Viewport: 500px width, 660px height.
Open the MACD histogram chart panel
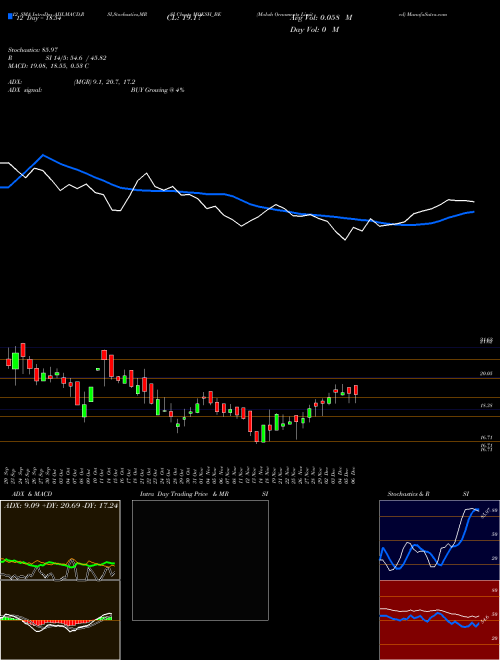60,620
